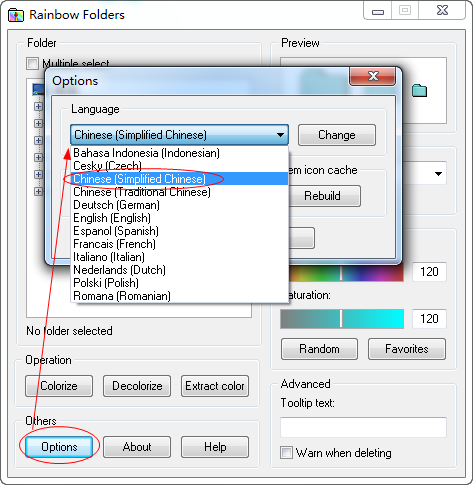Click the saturation slider bar

tap(342, 319)
